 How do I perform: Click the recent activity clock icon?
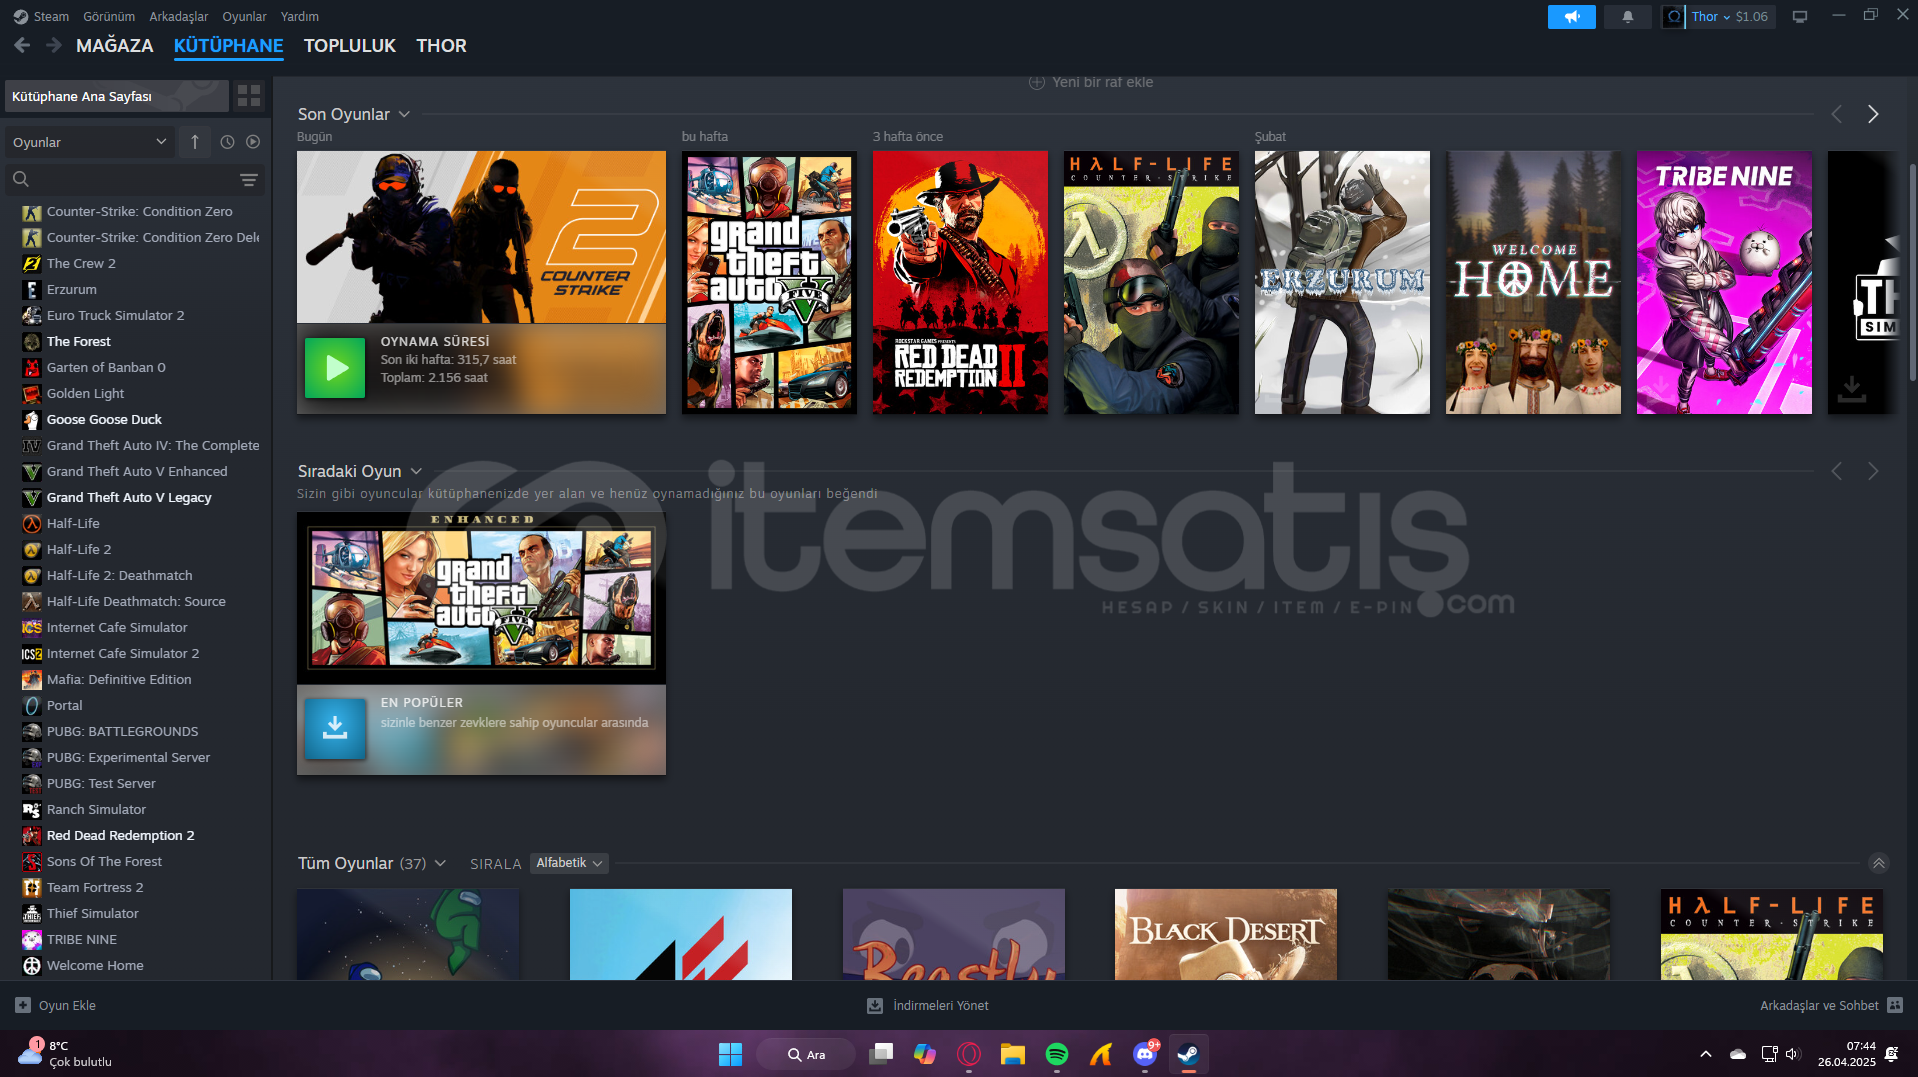pyautogui.click(x=227, y=142)
